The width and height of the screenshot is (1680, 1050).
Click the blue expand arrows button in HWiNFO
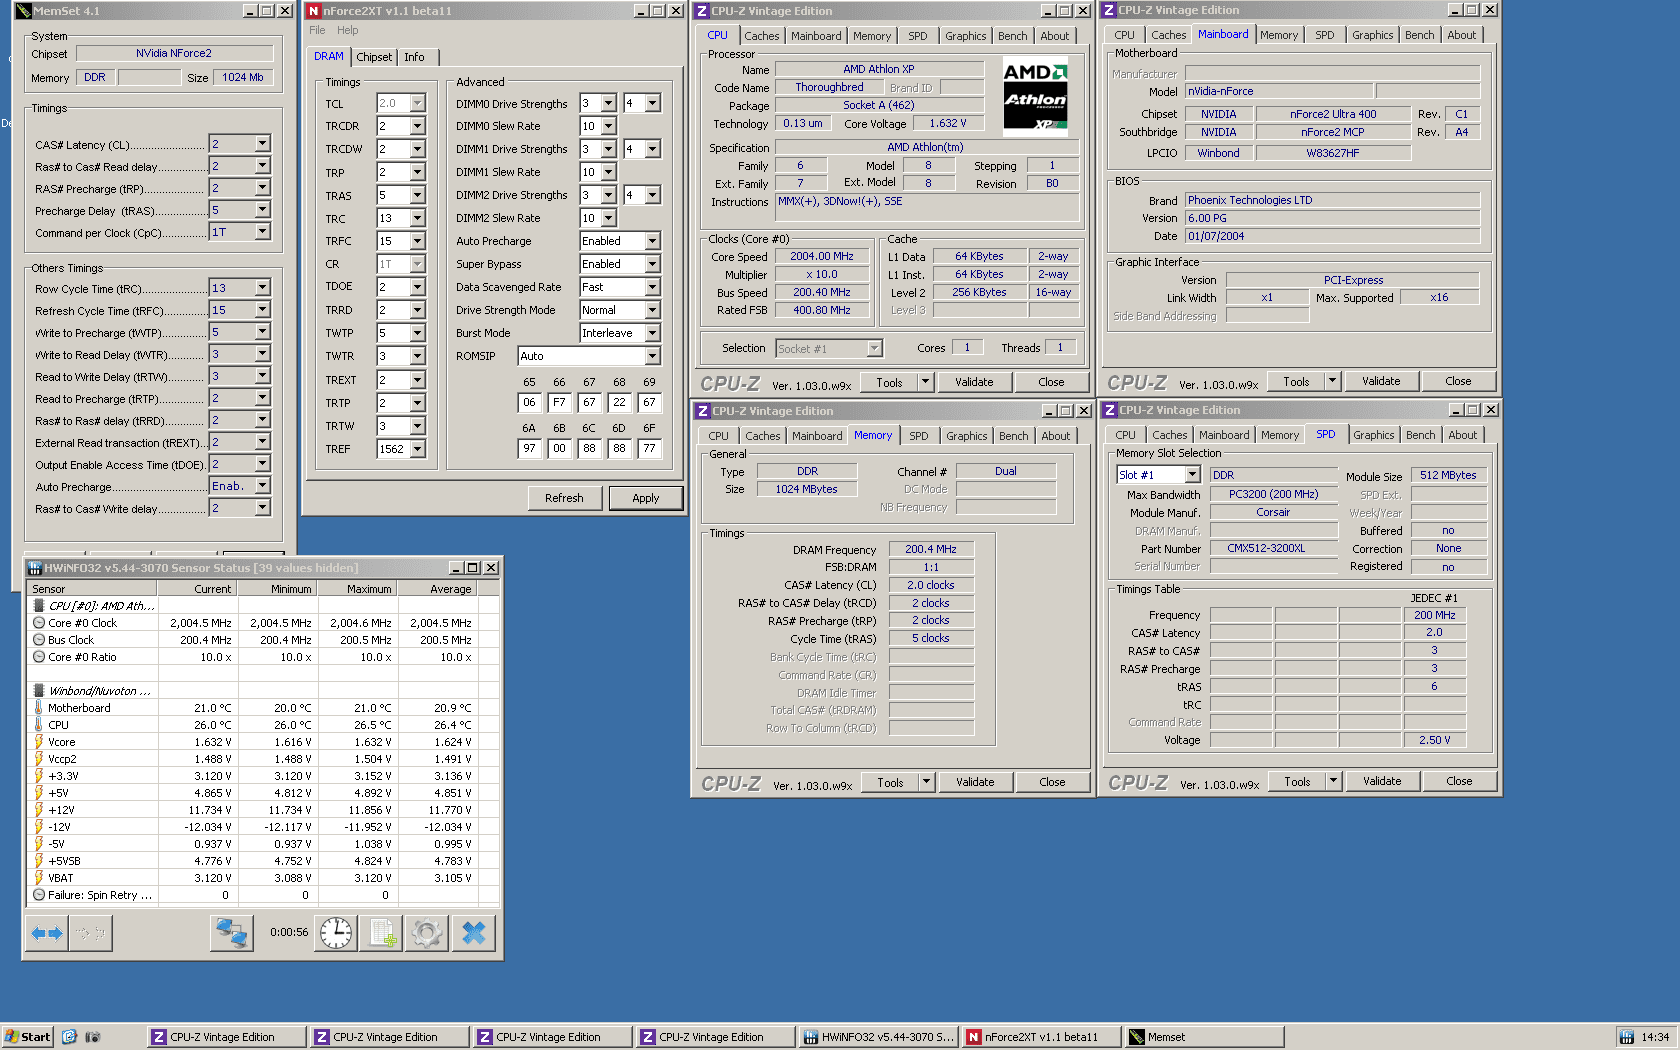coord(47,933)
